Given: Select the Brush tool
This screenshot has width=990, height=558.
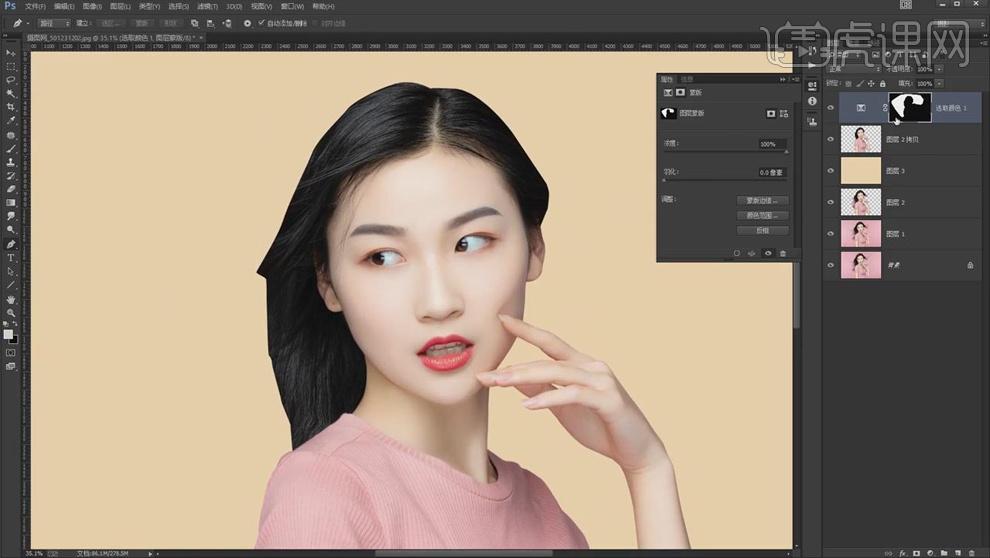Looking at the screenshot, I should coord(11,149).
